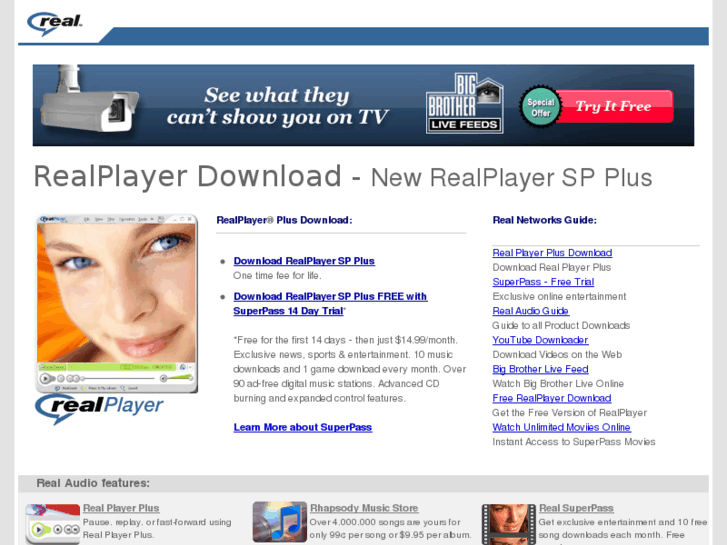The width and height of the screenshot is (727, 545).
Task: Click the Real logo at top left
Action: click(x=55, y=23)
